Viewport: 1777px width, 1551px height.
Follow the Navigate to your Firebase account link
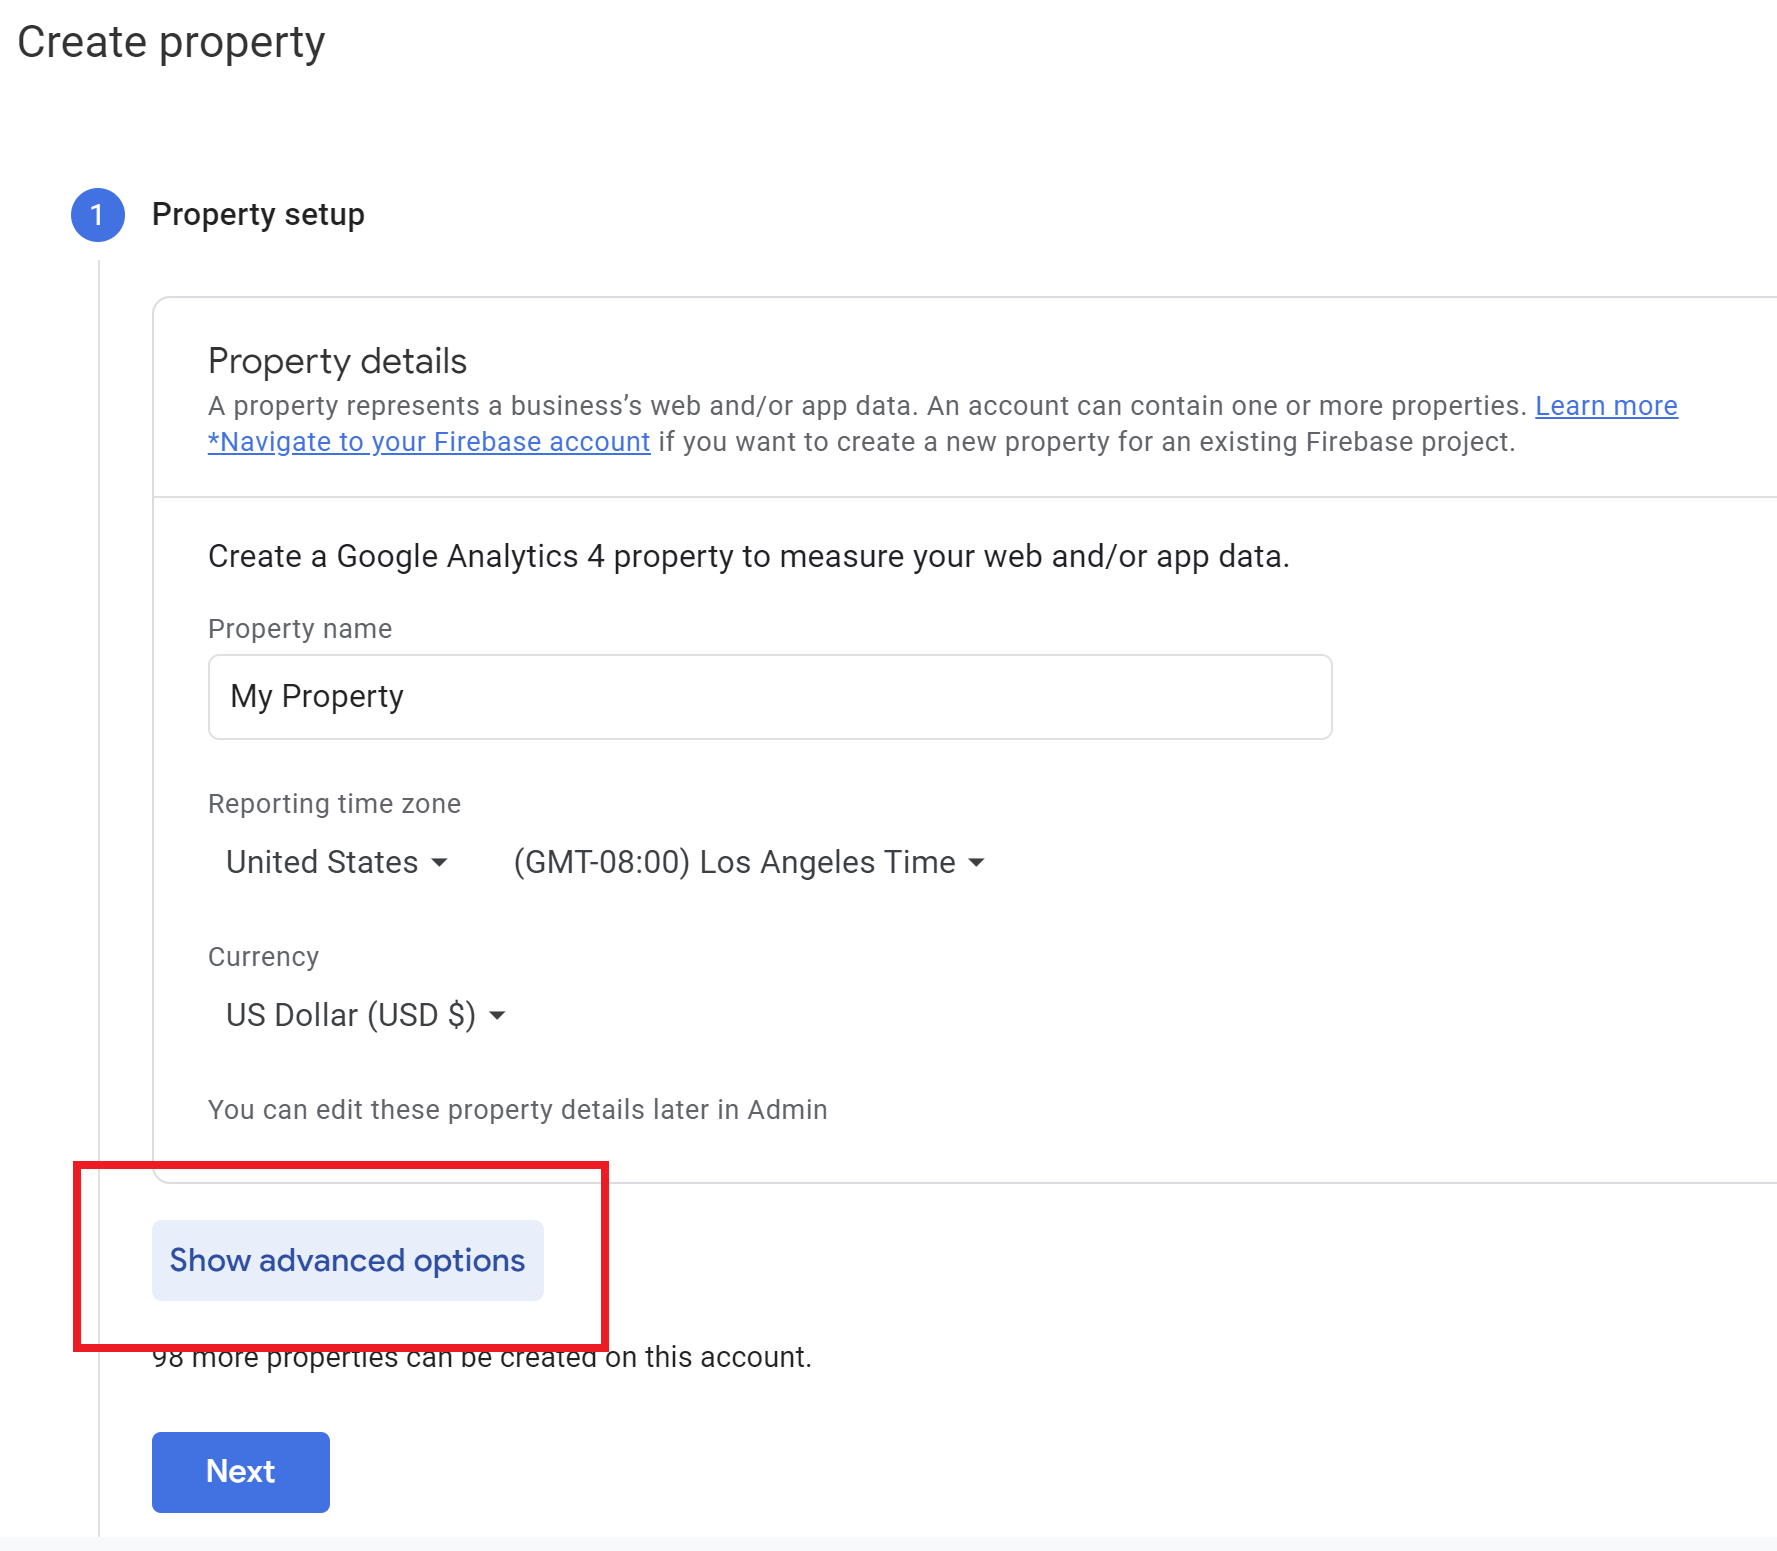429,442
